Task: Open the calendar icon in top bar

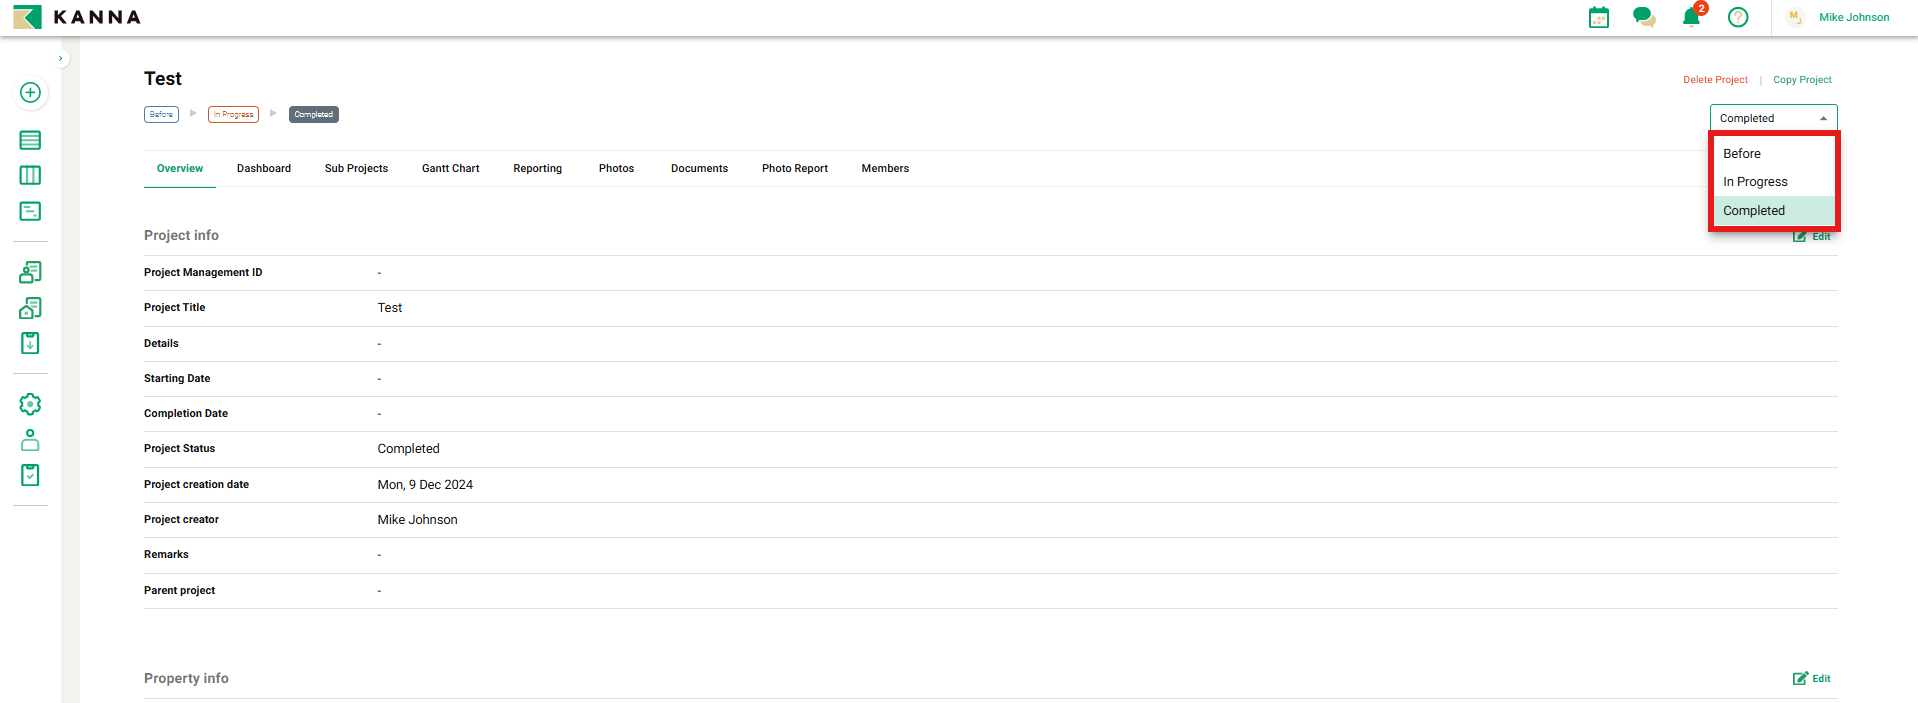Action: click(x=1598, y=18)
